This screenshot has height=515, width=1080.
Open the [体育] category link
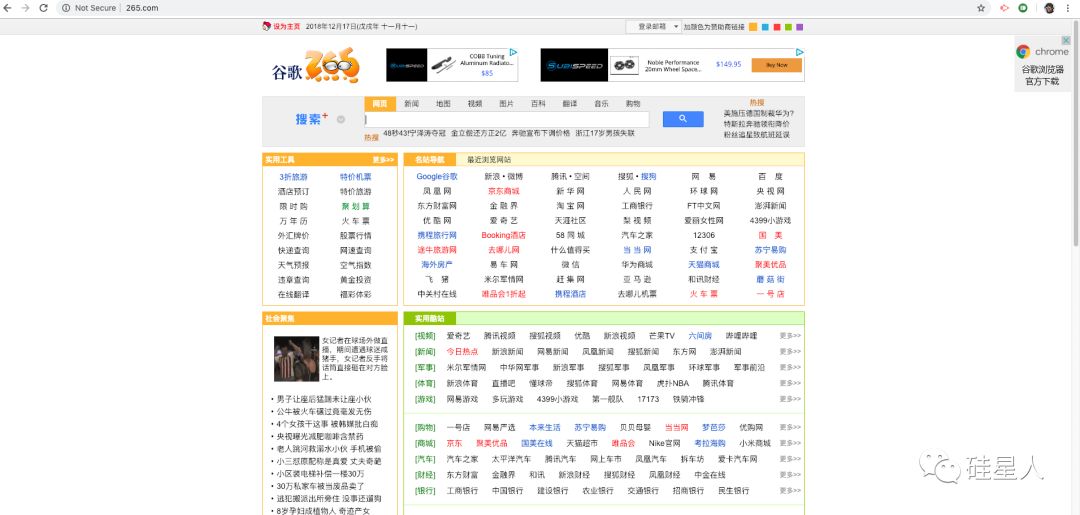pos(425,383)
